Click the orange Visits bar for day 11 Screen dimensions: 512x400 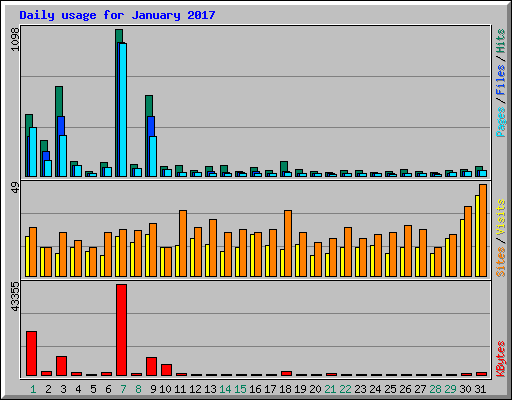point(183,243)
